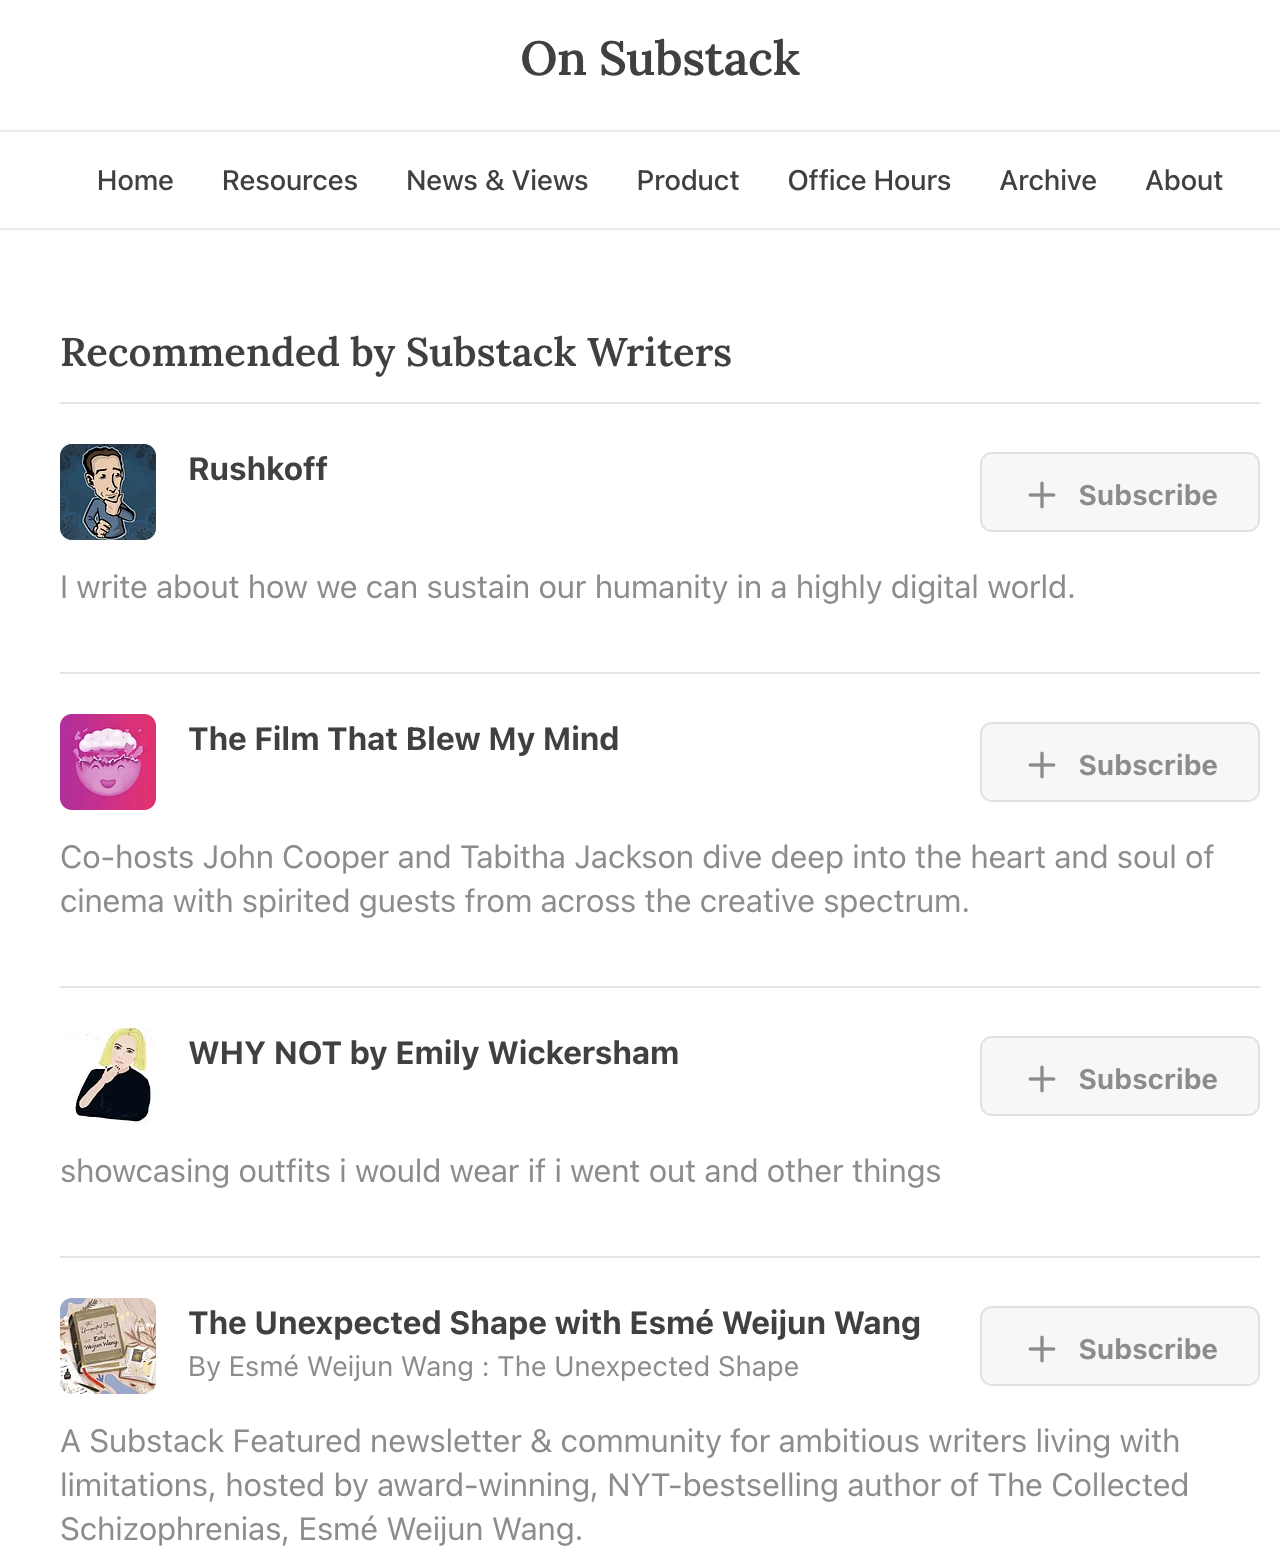Click the plus icon for The Unexpected Shape subscription
This screenshot has width=1280, height=1564.
click(1042, 1349)
